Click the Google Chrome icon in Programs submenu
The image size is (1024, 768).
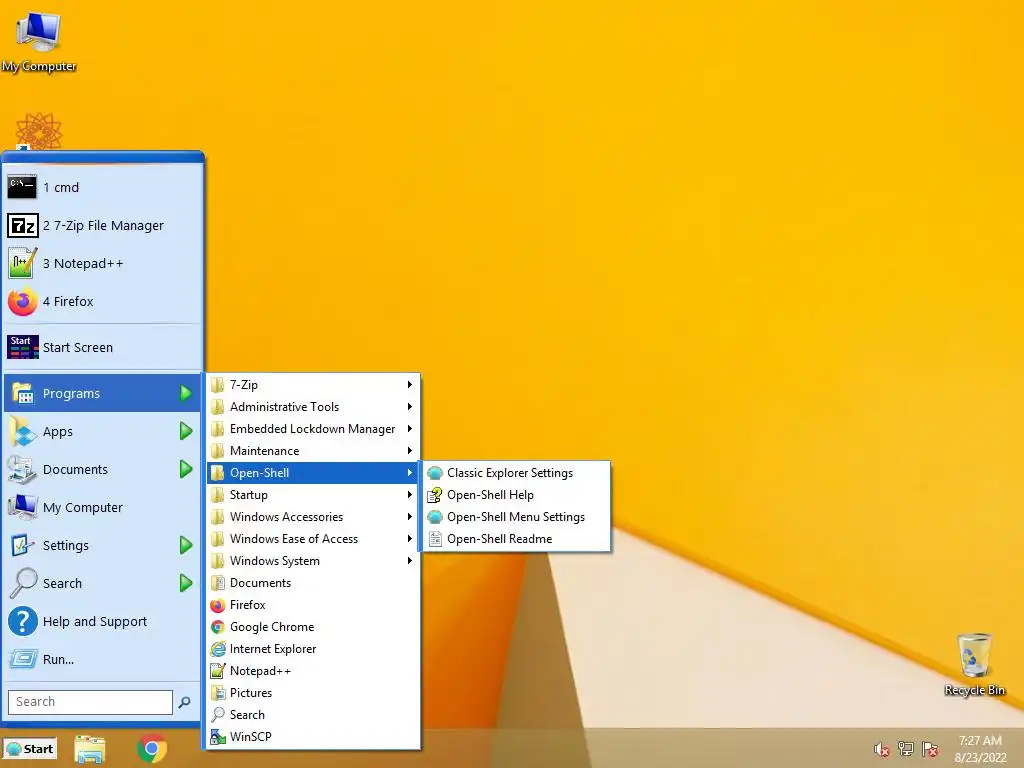(217, 627)
